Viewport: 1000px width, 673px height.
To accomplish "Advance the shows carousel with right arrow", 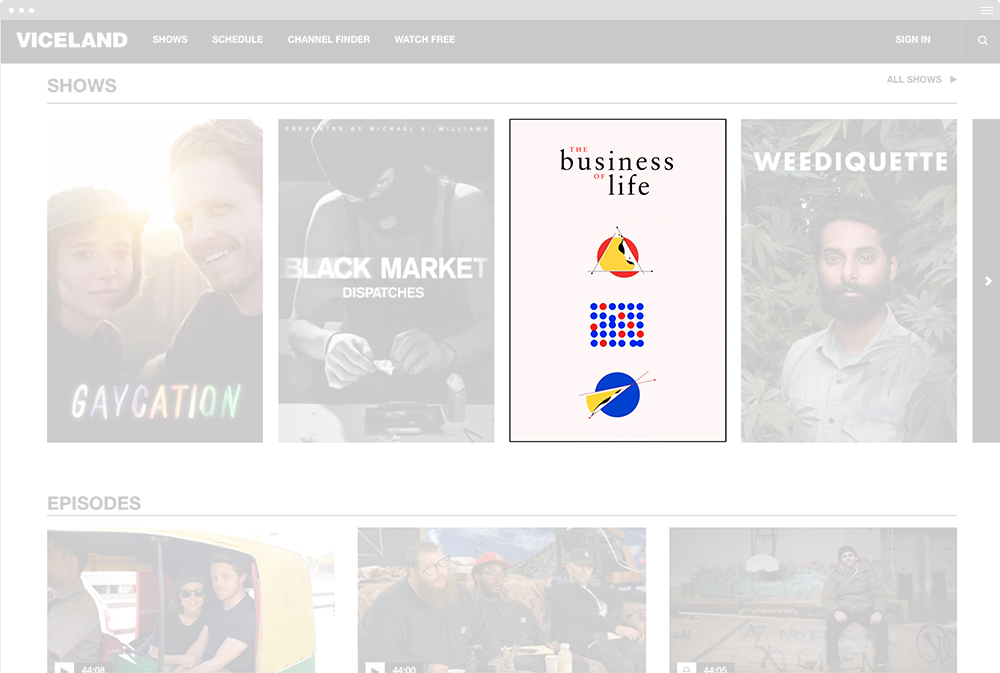I will (988, 281).
